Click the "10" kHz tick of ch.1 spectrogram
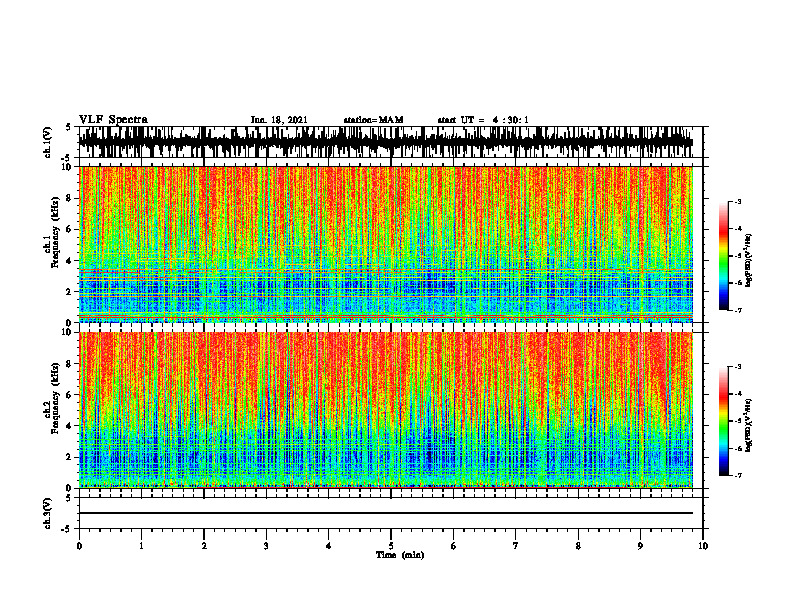 coord(68,167)
